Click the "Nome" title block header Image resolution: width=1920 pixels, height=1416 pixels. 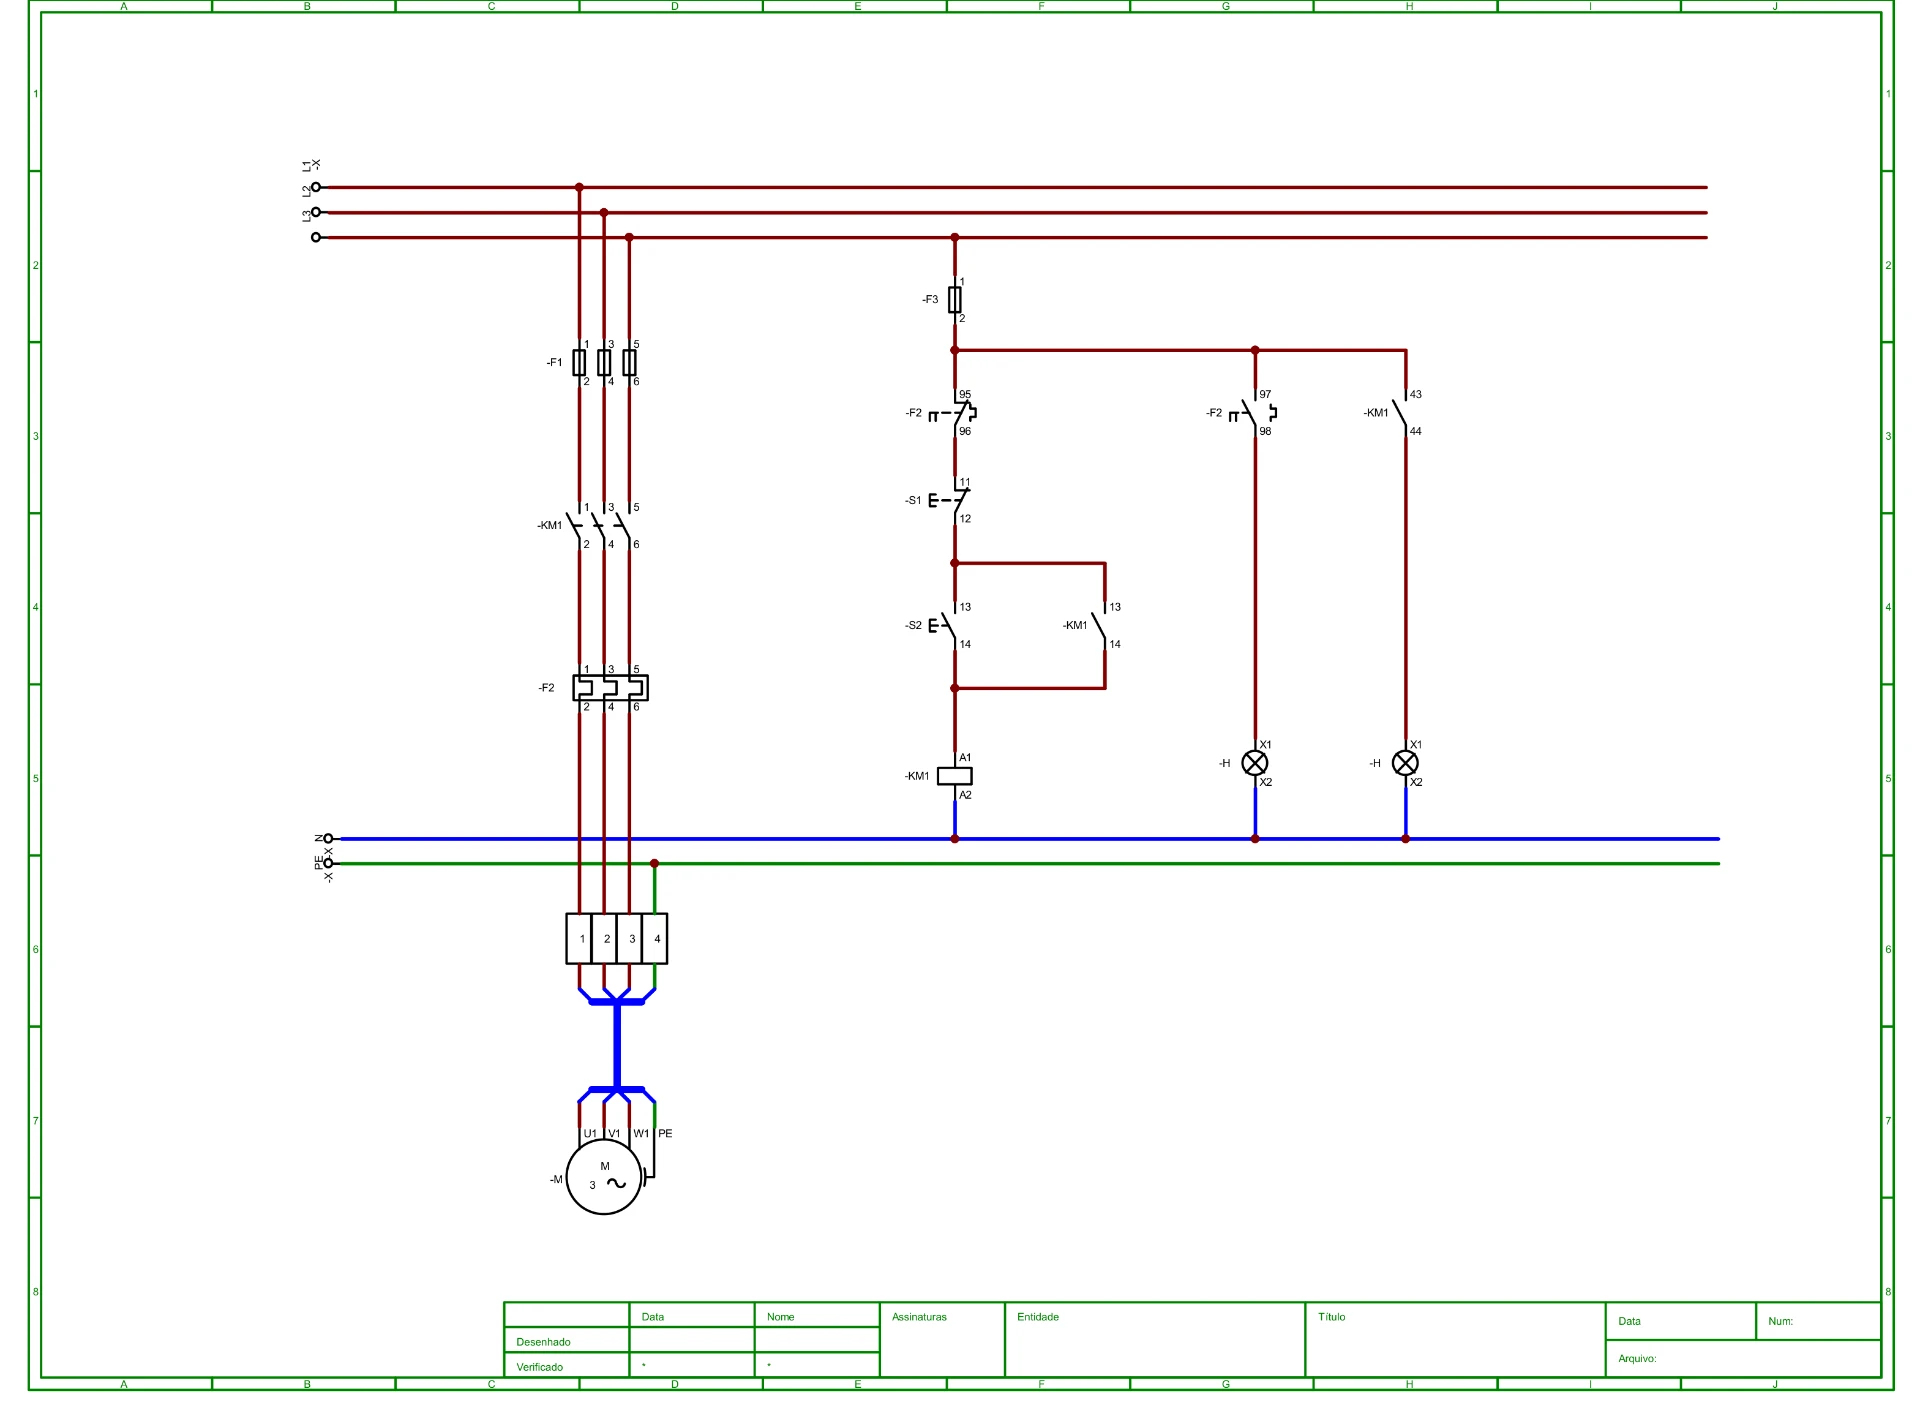pos(817,1316)
